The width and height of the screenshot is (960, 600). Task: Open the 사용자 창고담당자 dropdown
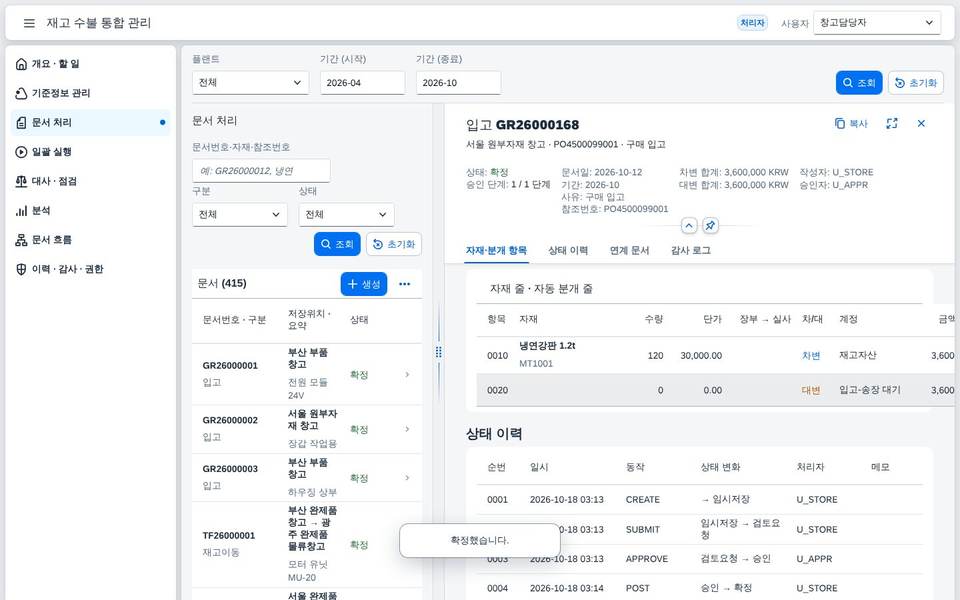point(876,23)
